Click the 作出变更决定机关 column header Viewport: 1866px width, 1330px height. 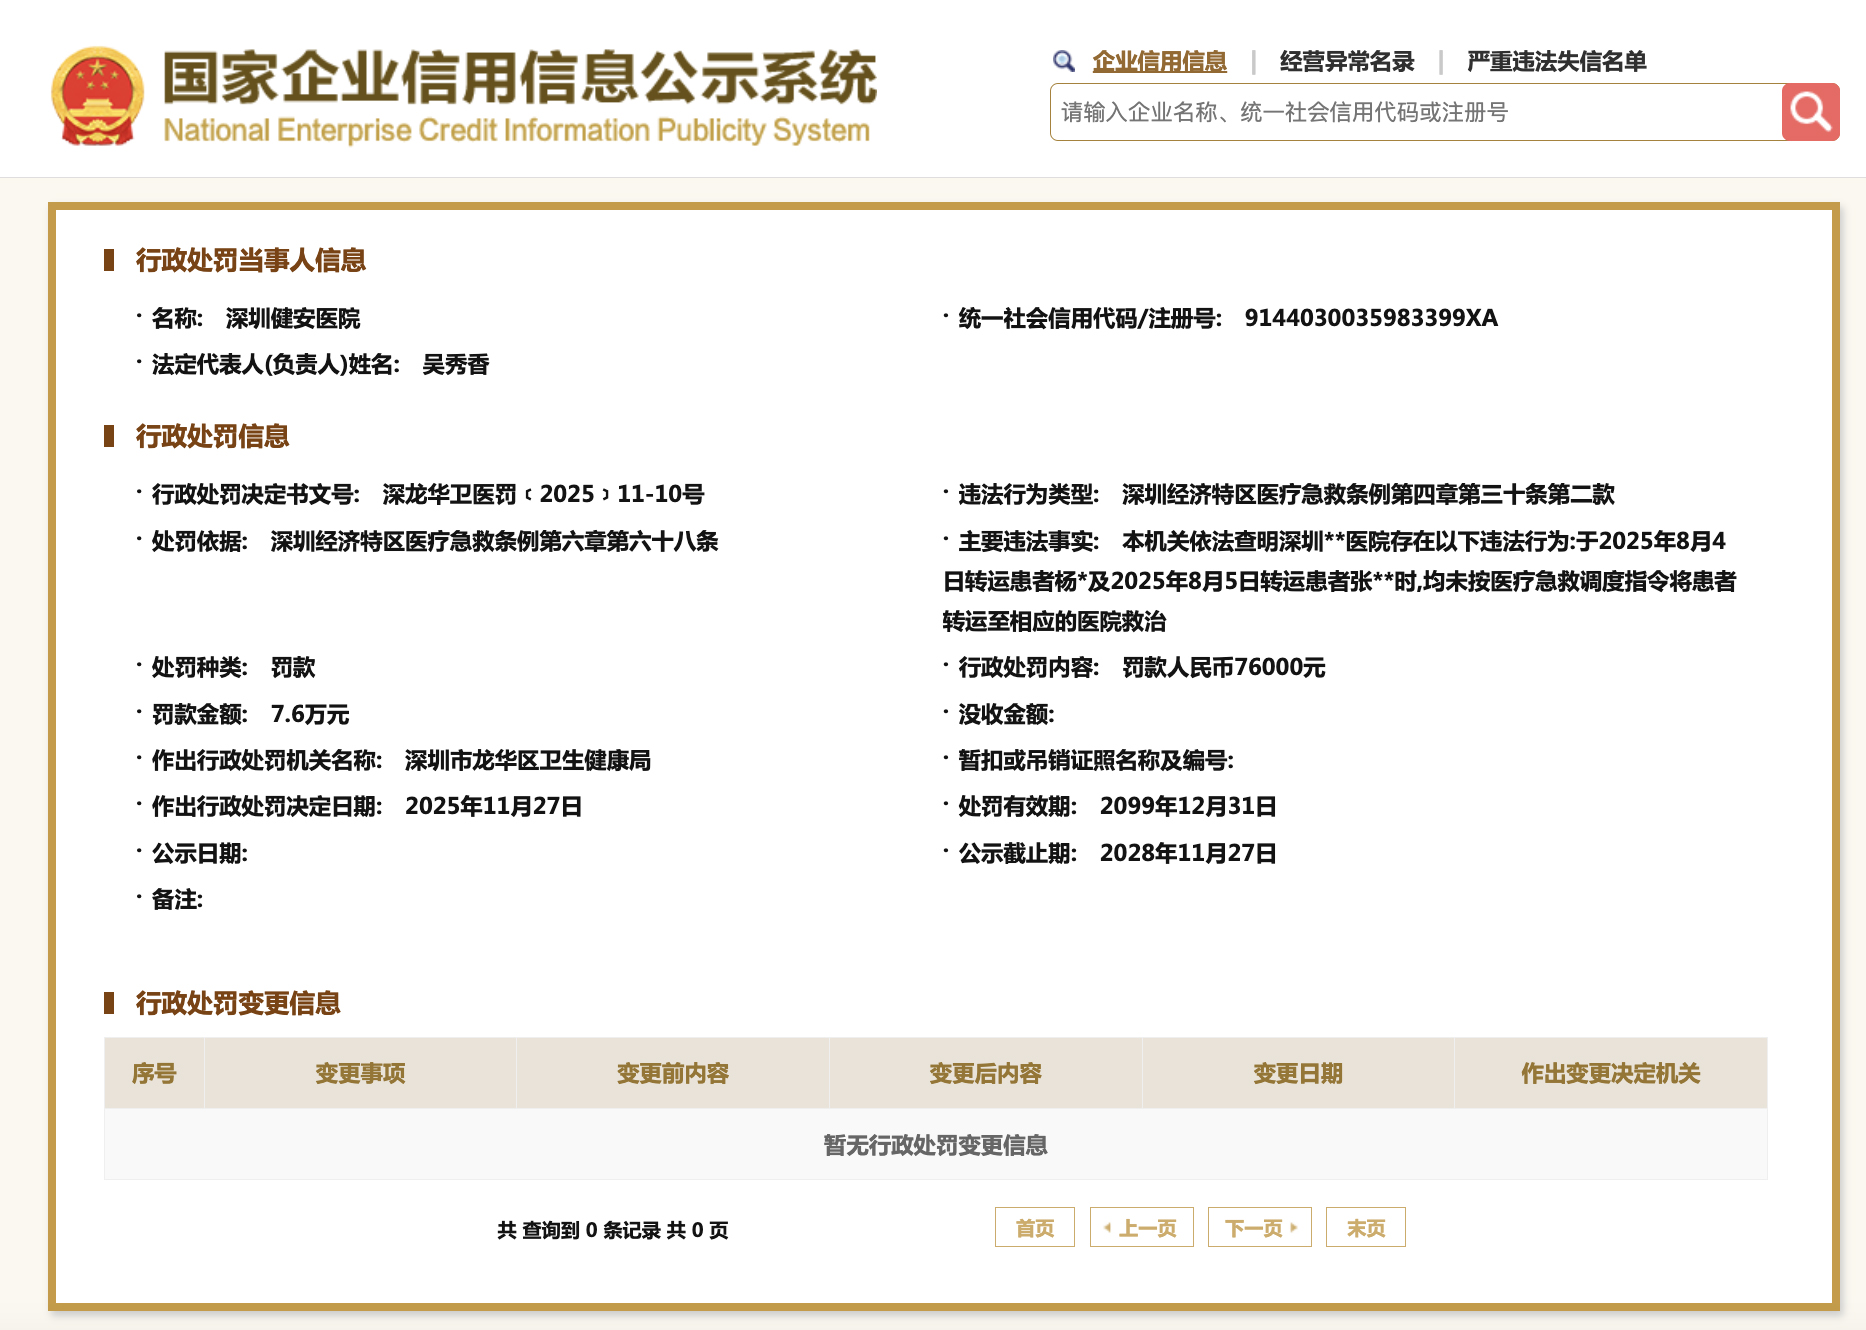[1610, 1073]
